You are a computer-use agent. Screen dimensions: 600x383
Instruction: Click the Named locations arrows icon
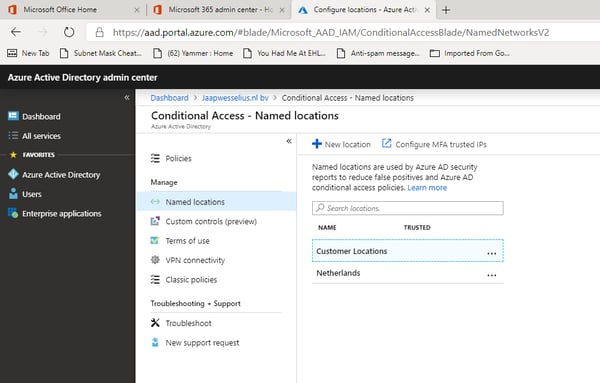click(x=155, y=202)
